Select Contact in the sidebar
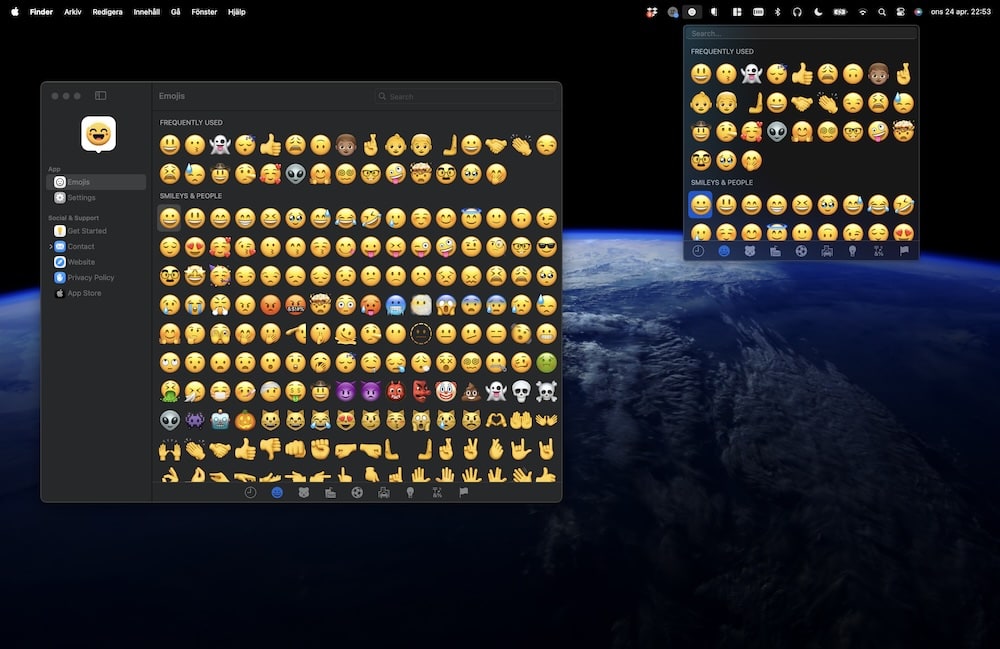This screenshot has width=1000, height=649. (x=96, y=246)
